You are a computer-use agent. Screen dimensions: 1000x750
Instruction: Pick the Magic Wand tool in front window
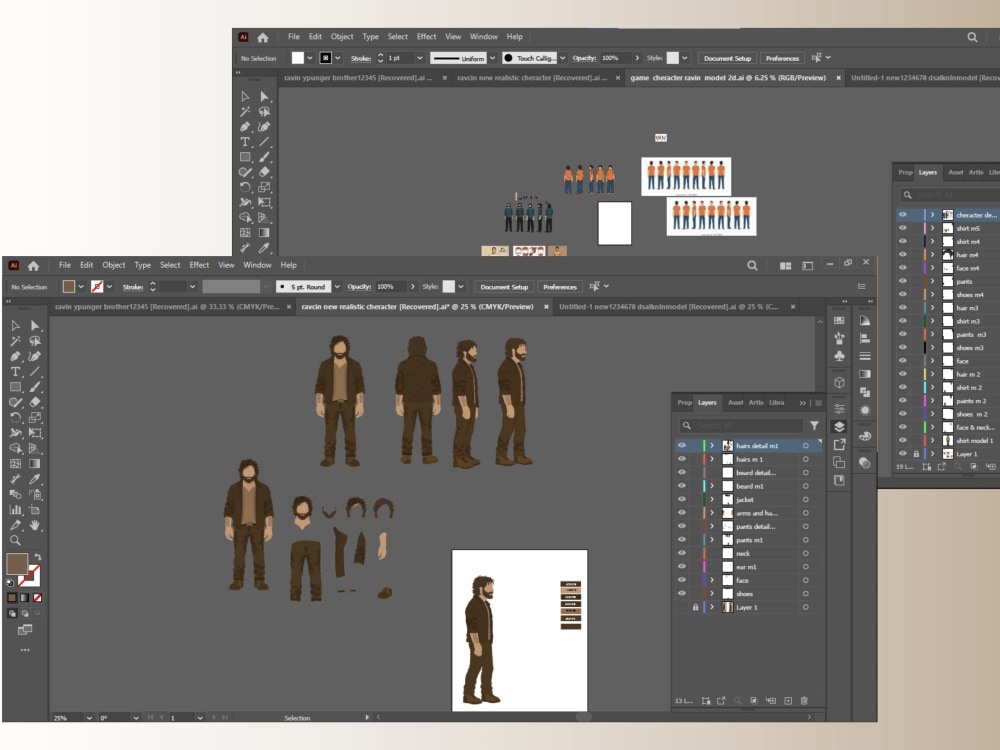coord(16,341)
